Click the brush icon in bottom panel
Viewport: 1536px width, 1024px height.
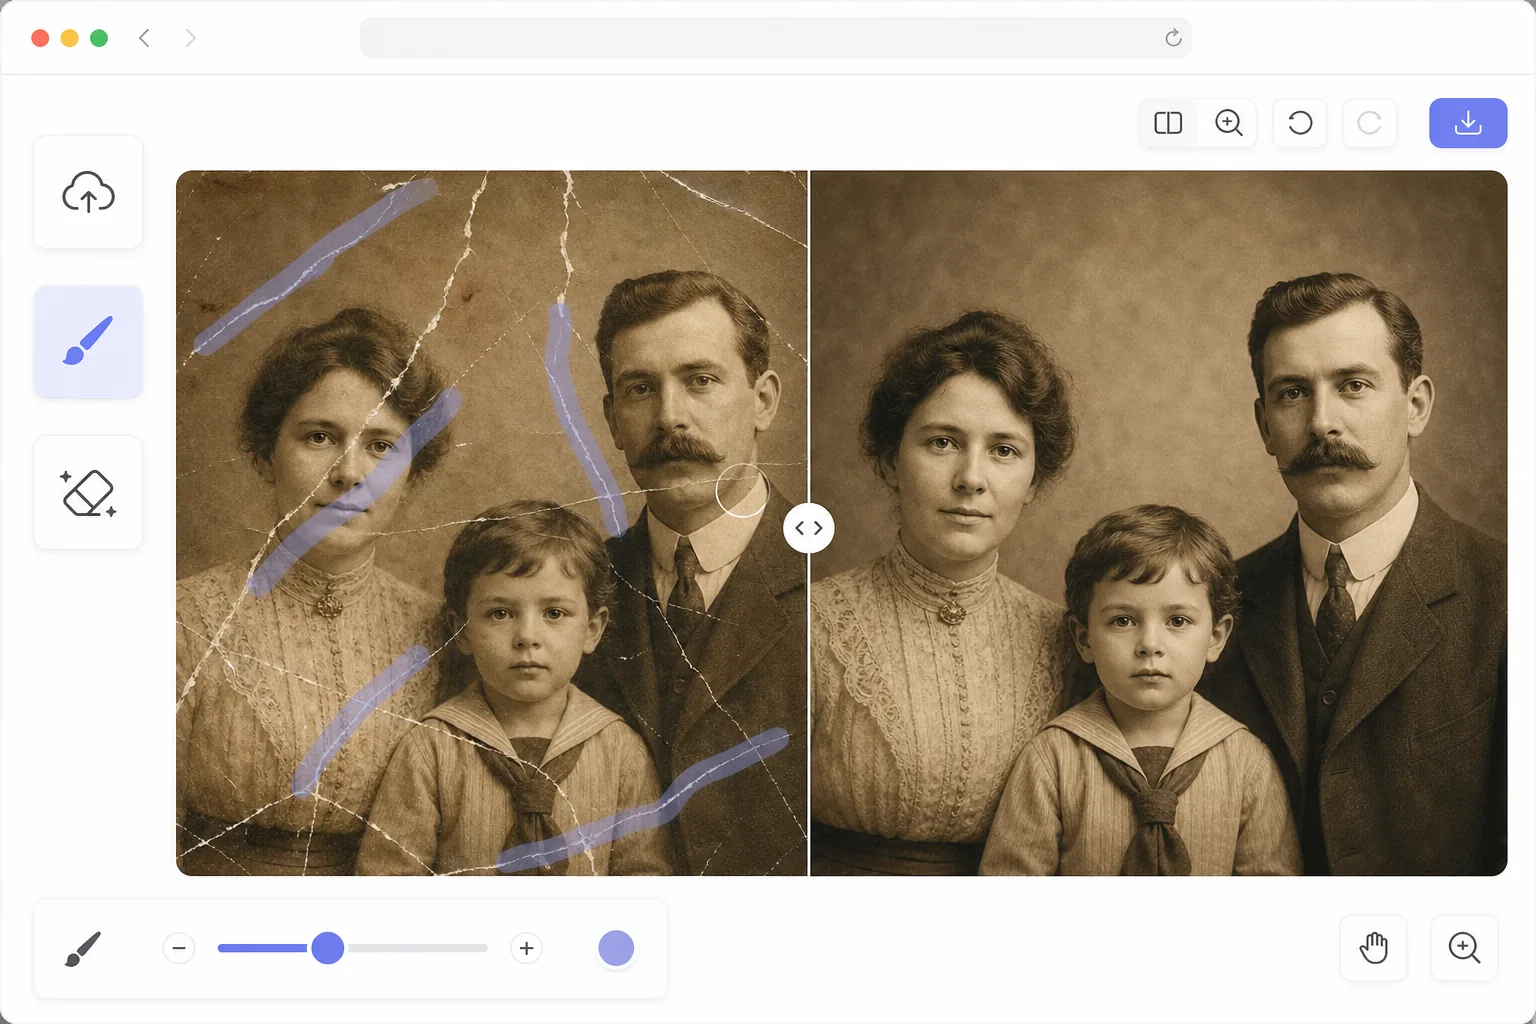83,948
